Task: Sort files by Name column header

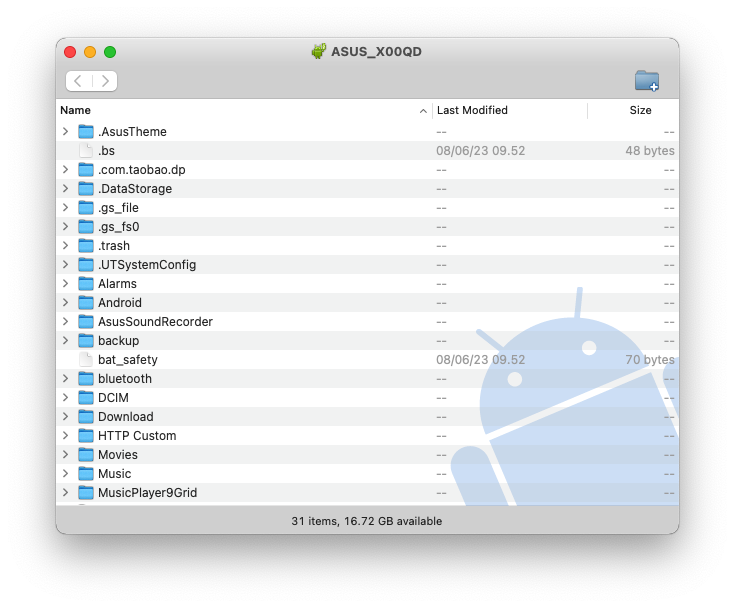Action: [76, 111]
